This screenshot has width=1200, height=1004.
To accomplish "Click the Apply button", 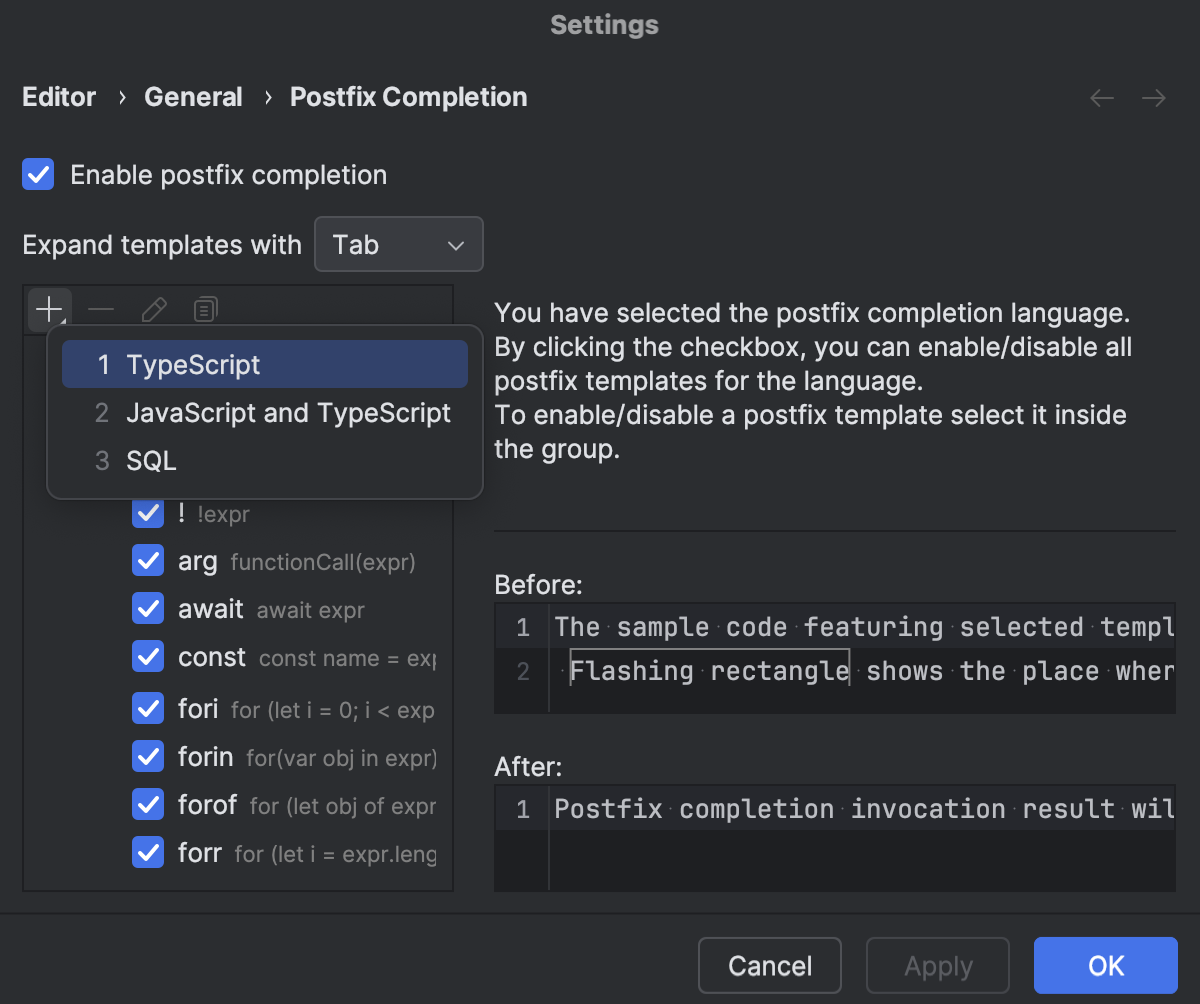I will pyautogui.click(x=938, y=966).
